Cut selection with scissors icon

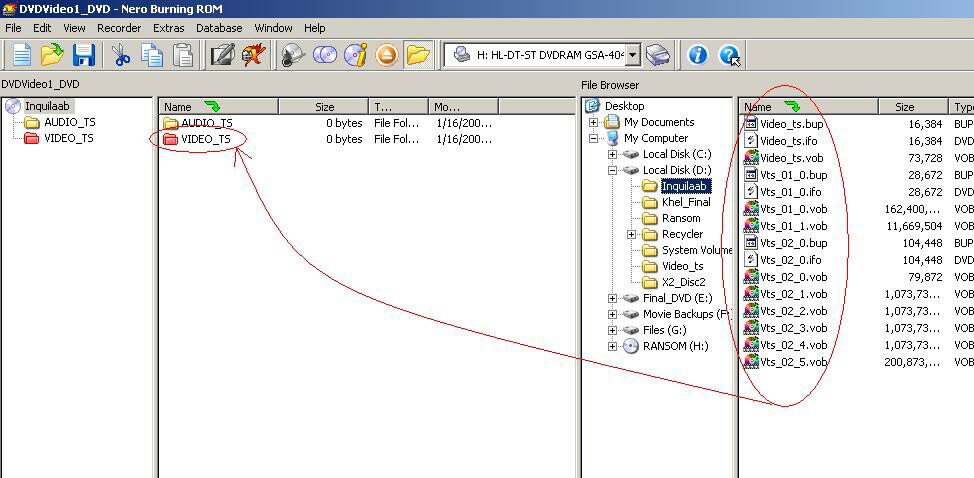(121, 55)
